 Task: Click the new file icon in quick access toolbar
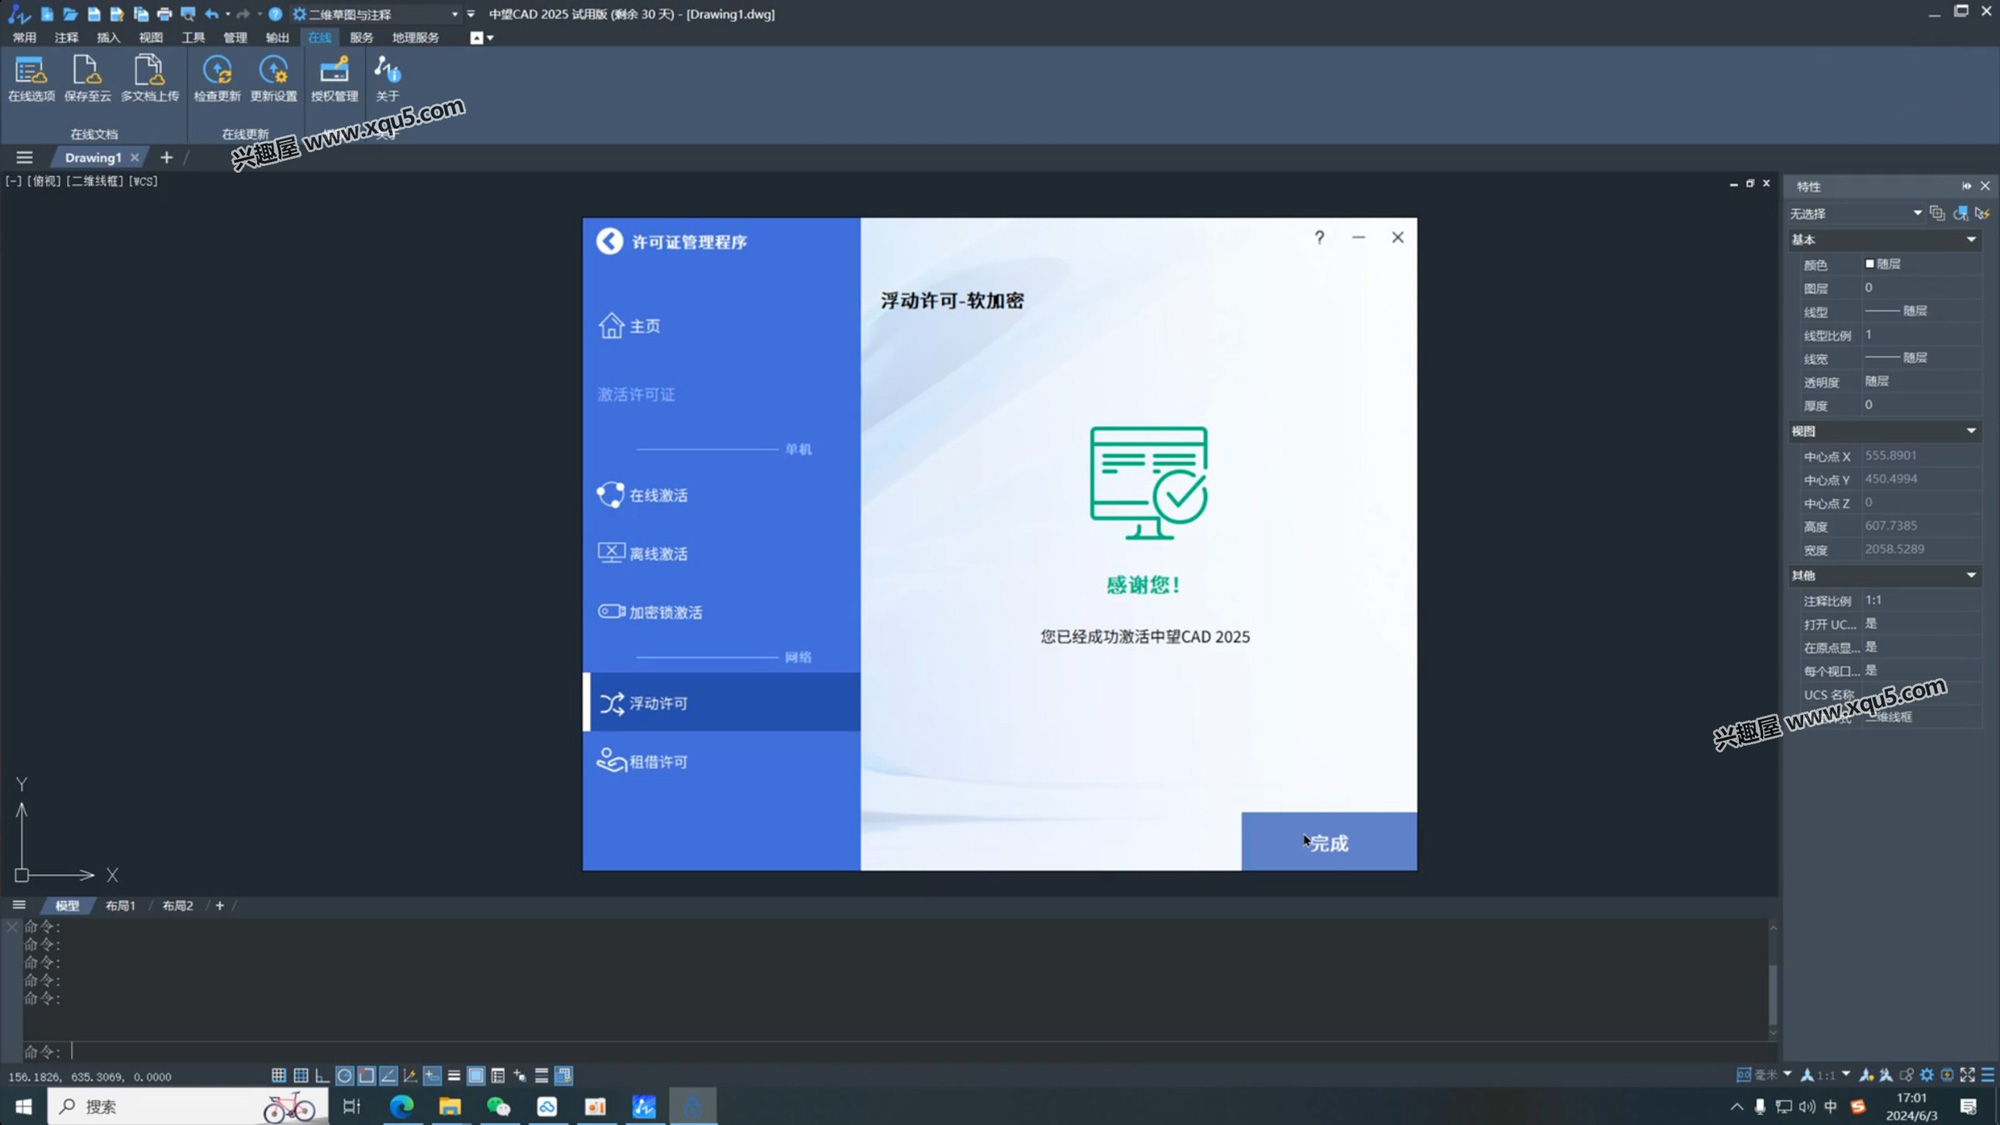point(47,14)
